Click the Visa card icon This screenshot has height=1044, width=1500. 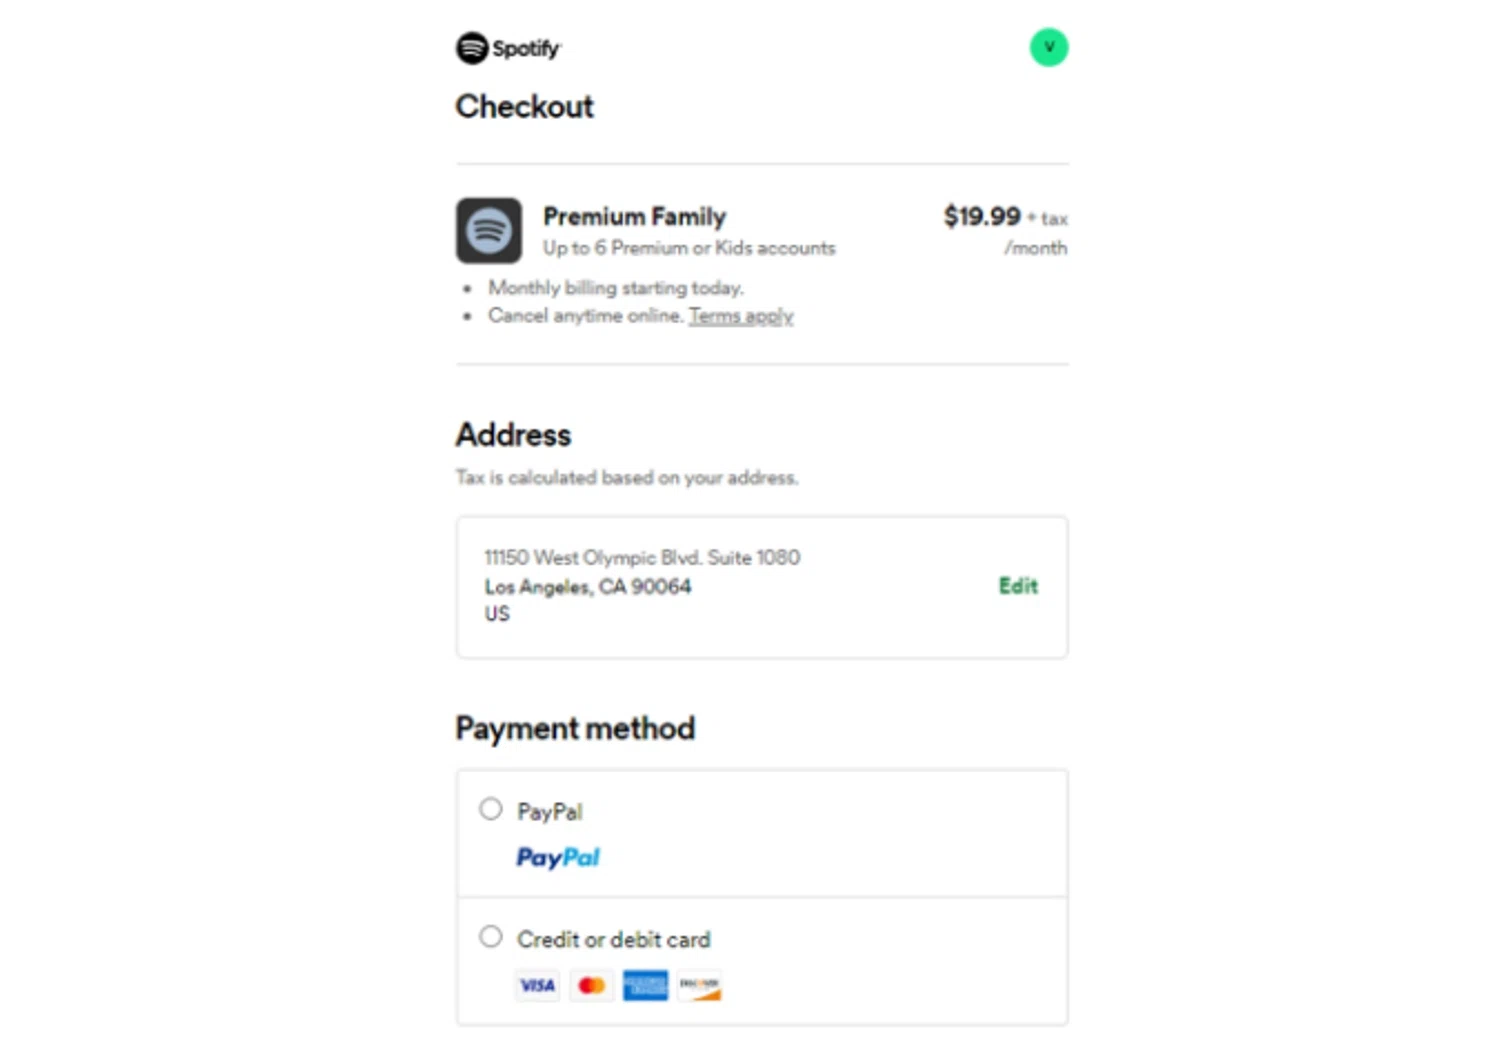pyautogui.click(x=537, y=985)
